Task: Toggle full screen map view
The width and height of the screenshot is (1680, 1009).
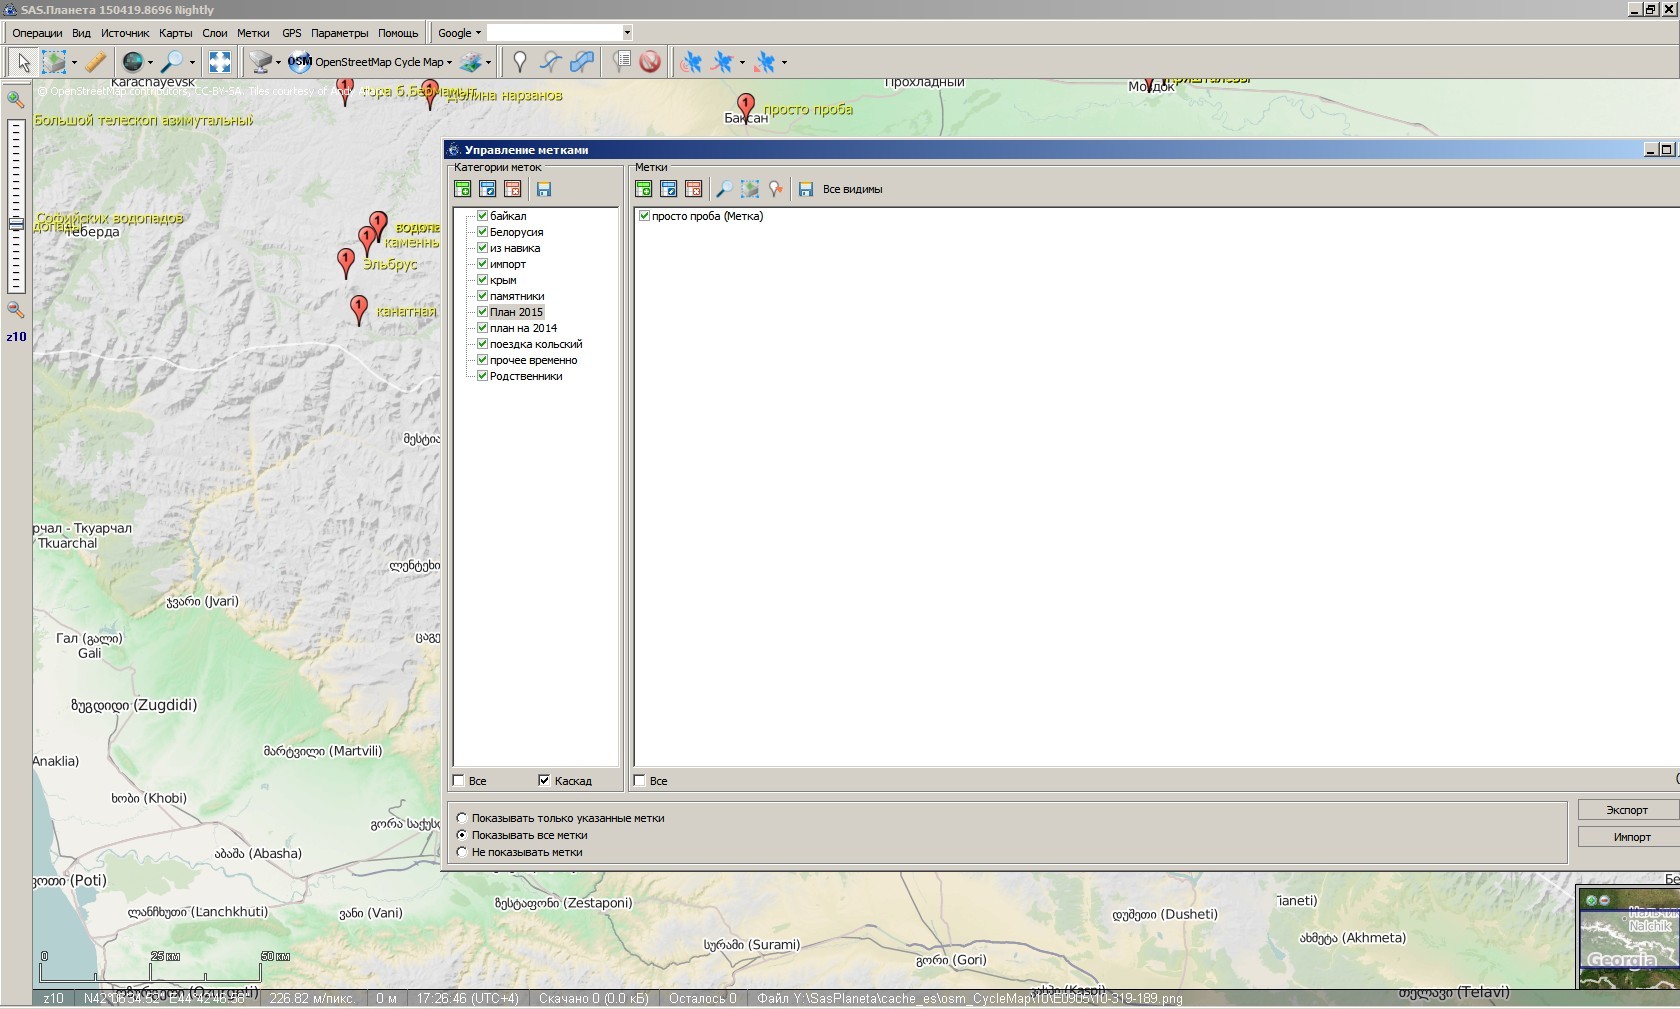Action: point(220,62)
